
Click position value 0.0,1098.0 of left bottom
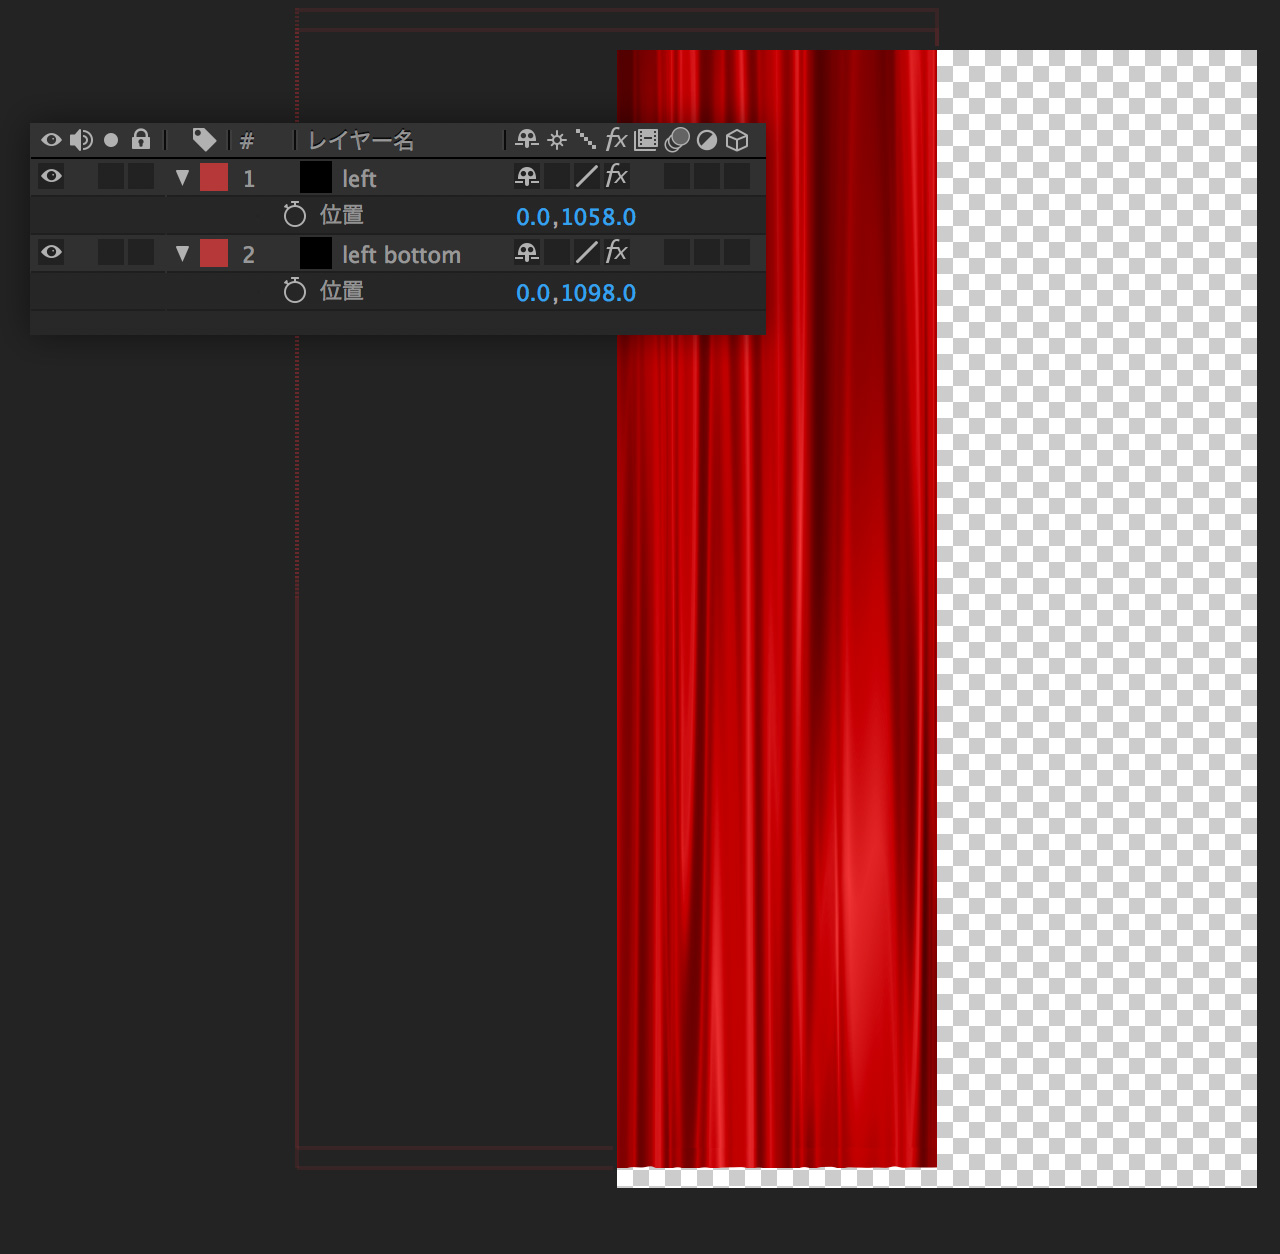coord(576,293)
